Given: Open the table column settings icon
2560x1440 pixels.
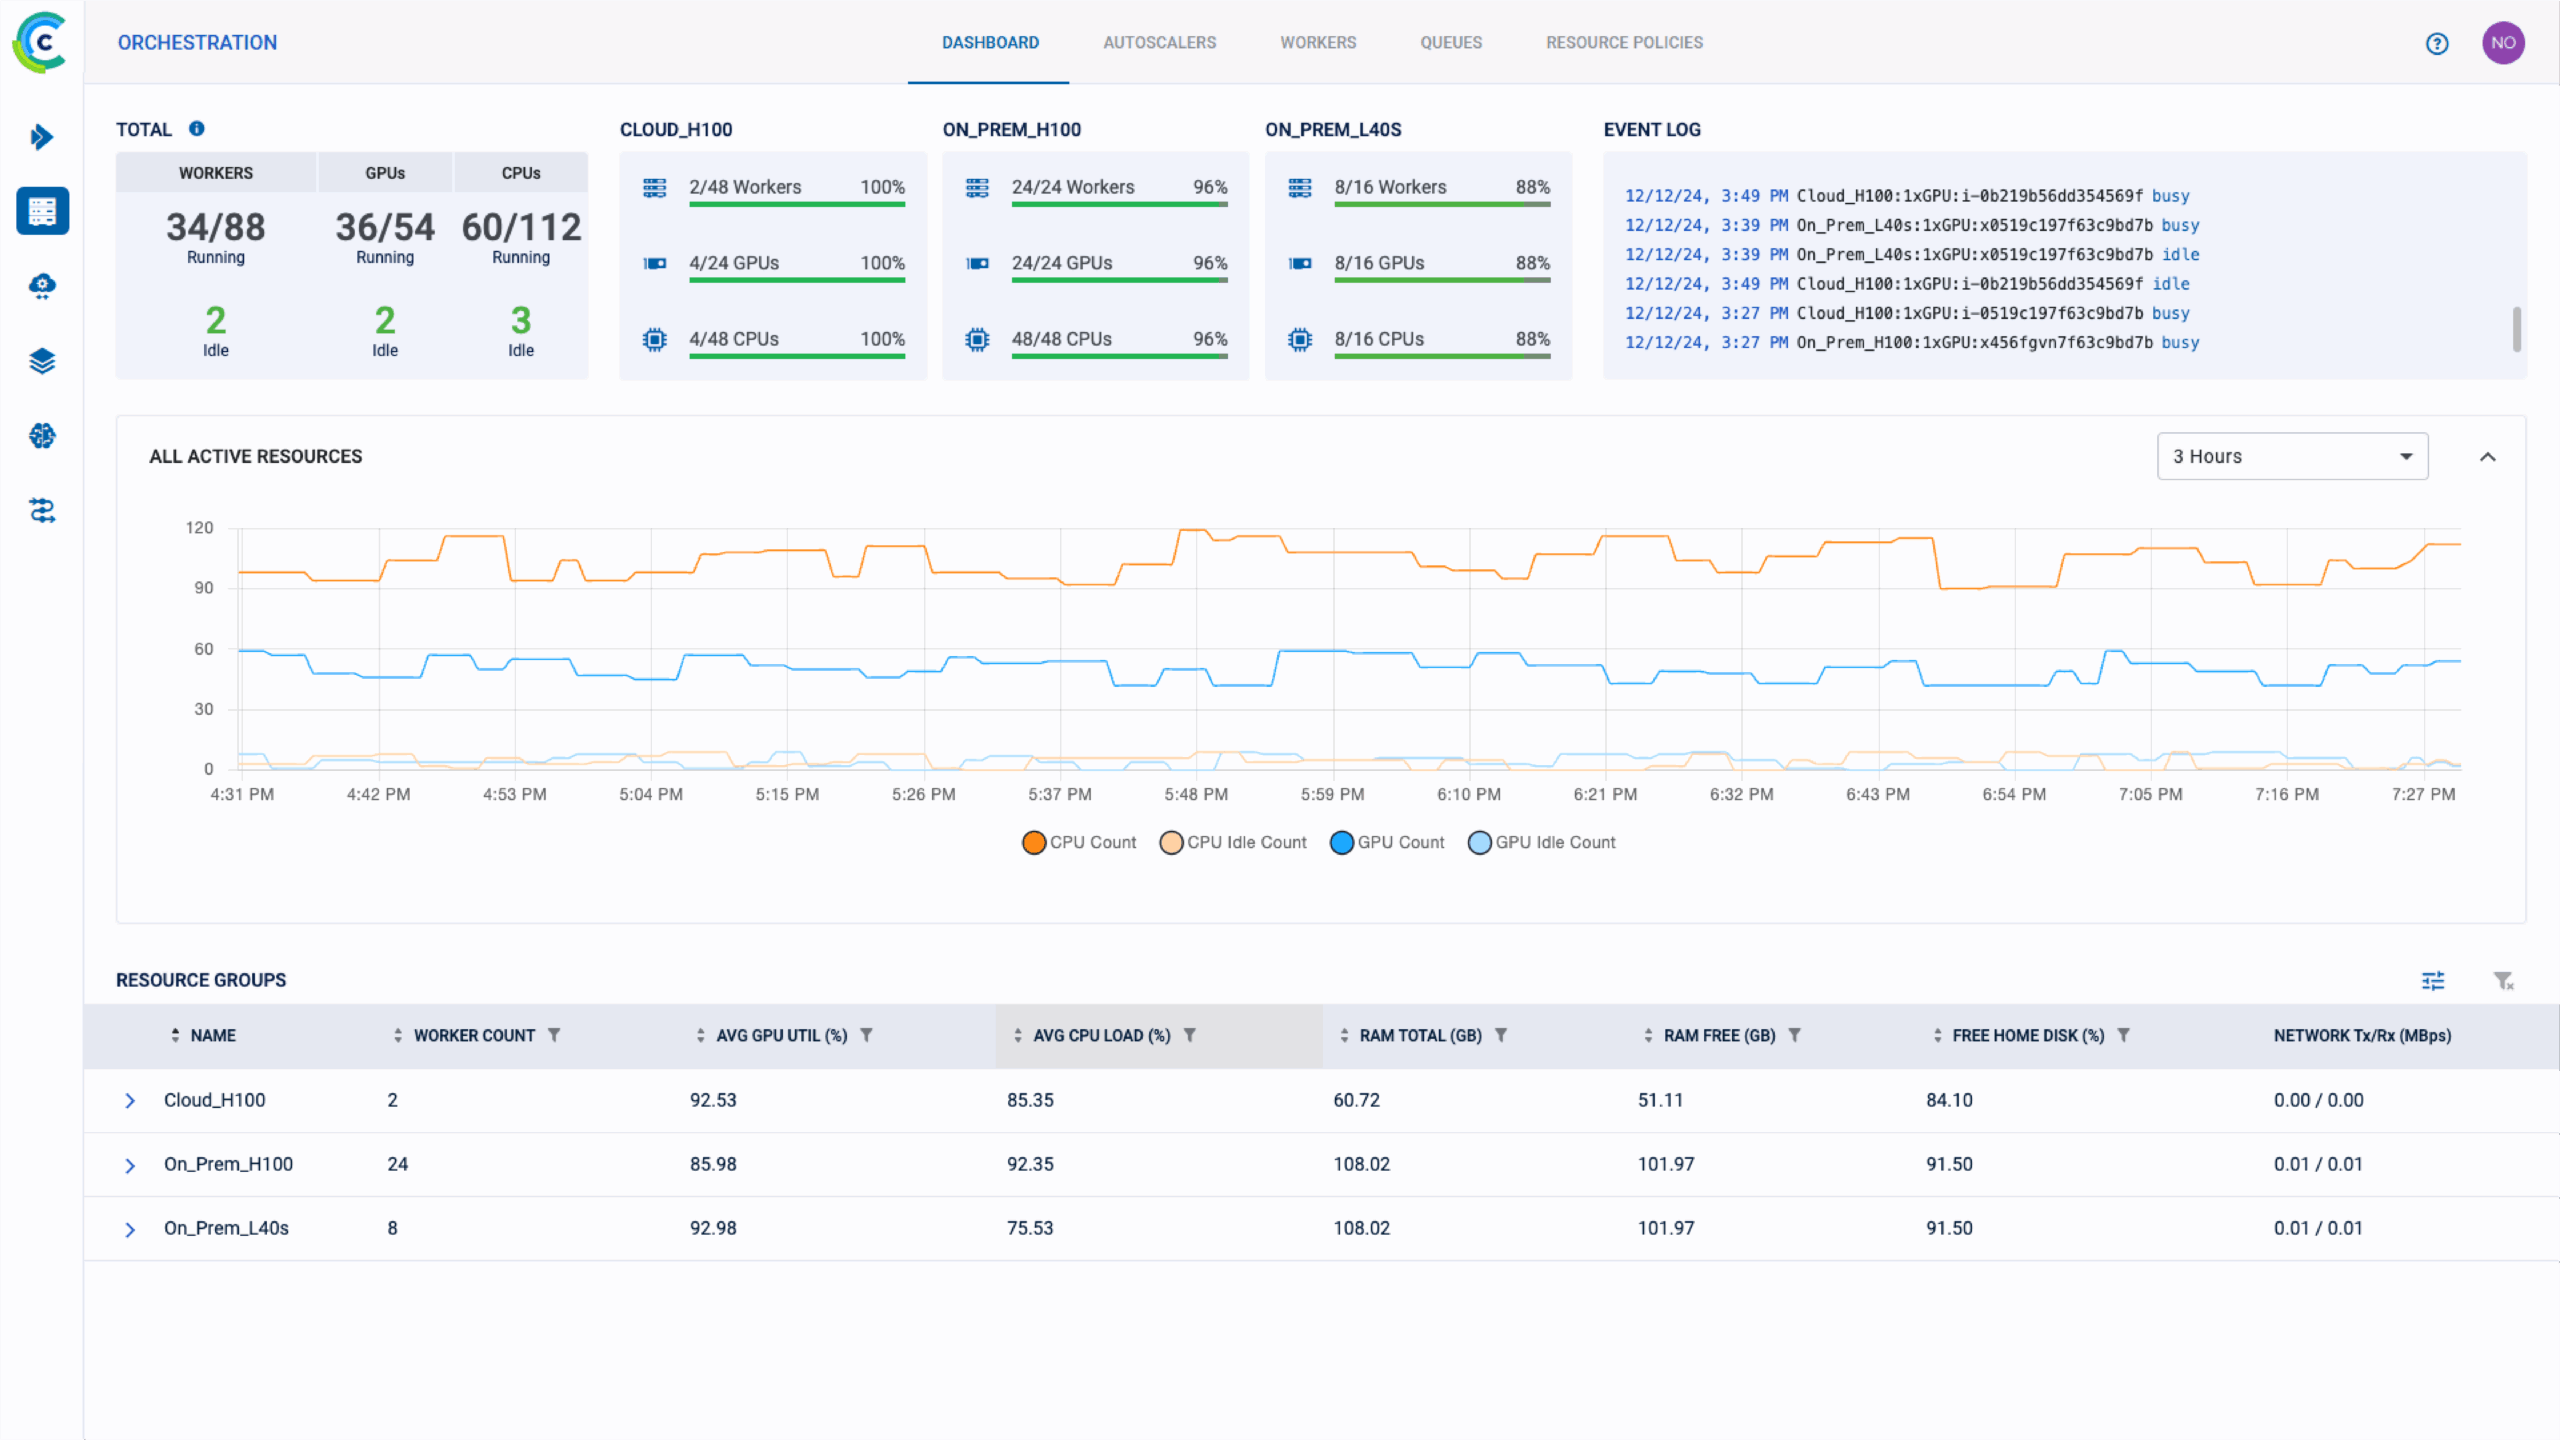Looking at the screenshot, I should point(2433,981).
